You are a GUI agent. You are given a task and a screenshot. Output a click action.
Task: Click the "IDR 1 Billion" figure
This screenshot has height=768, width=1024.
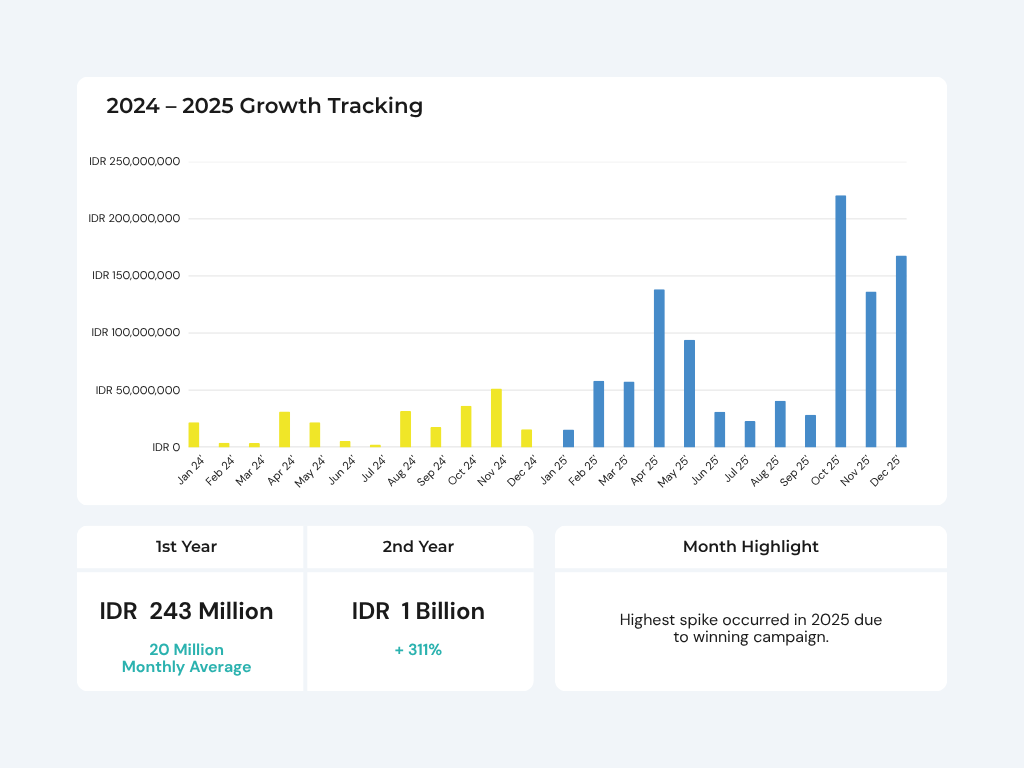[x=418, y=611]
